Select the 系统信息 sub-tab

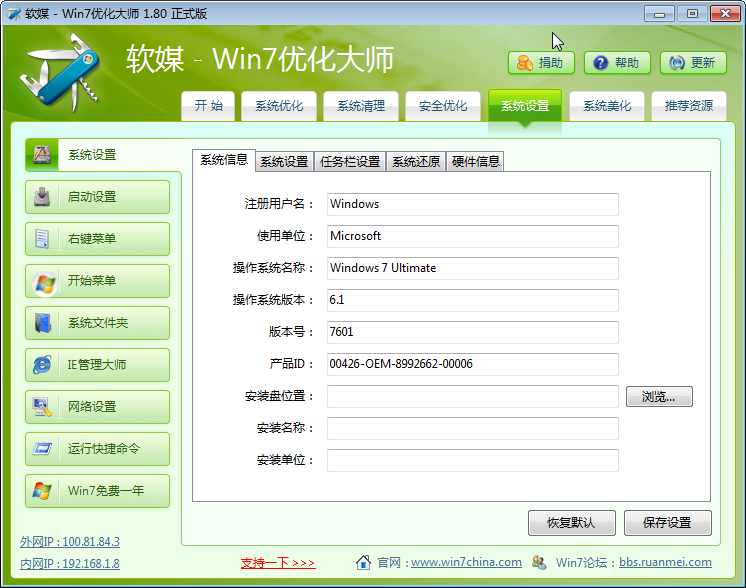click(224, 160)
